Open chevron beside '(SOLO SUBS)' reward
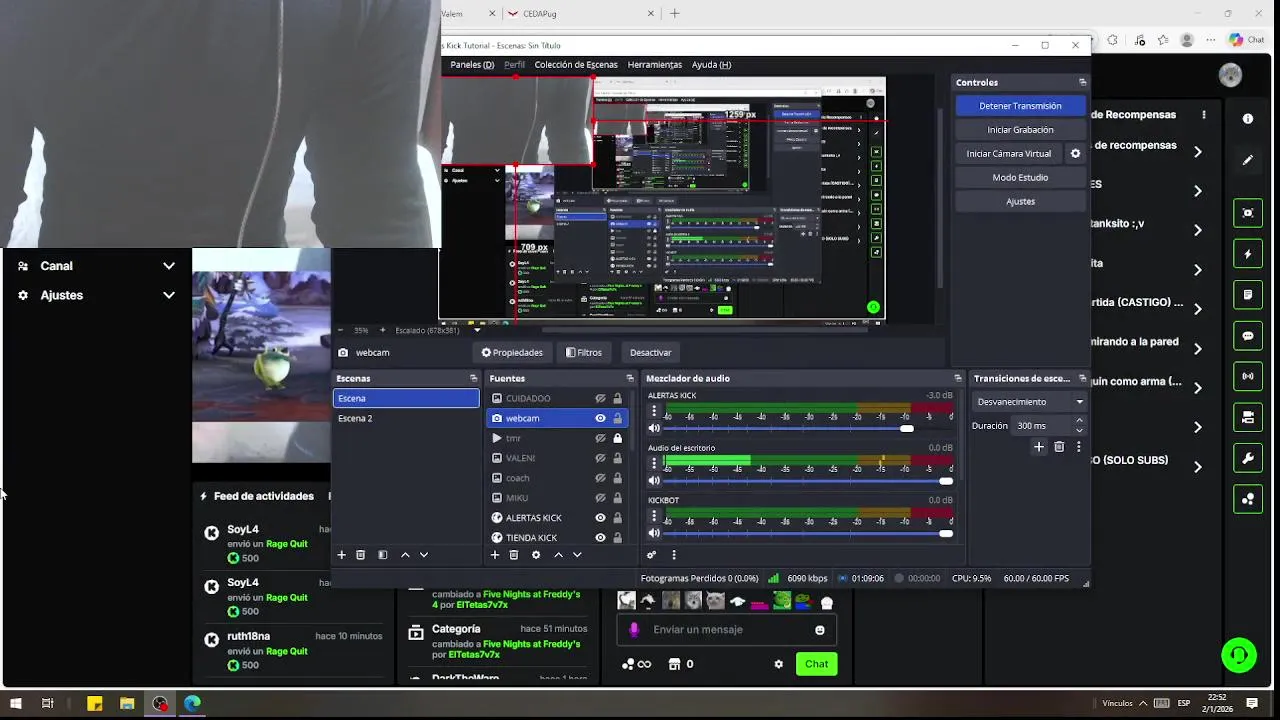1280x720 pixels. [x=1197, y=467]
